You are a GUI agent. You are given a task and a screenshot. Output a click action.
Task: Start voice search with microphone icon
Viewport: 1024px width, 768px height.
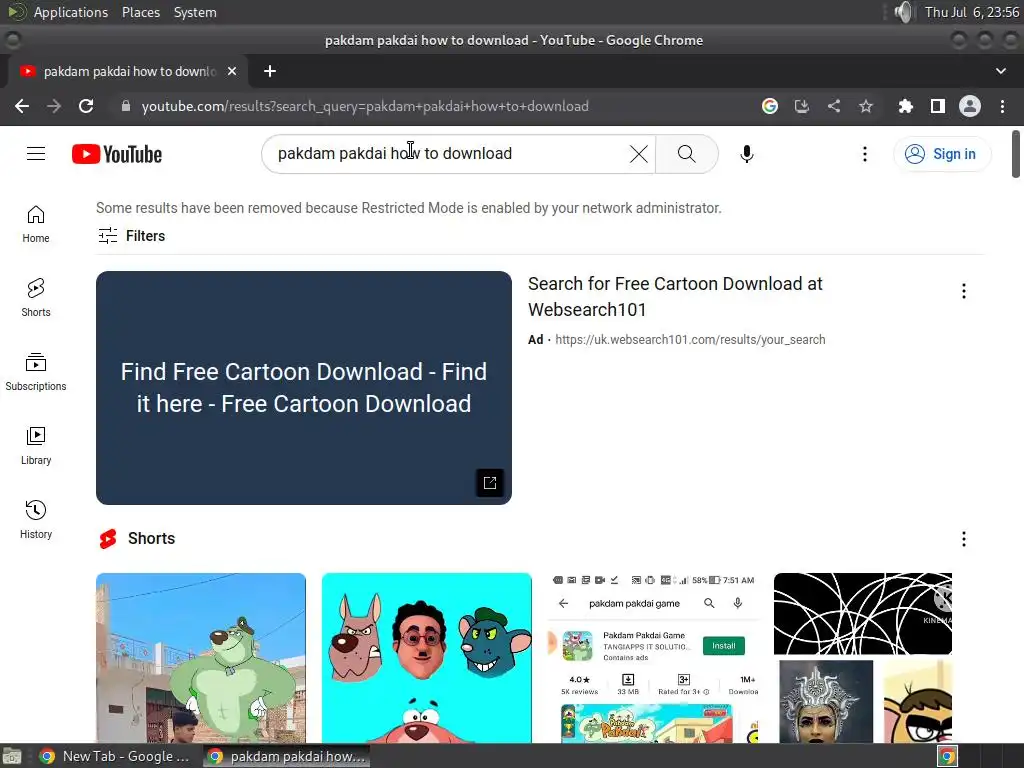746,154
